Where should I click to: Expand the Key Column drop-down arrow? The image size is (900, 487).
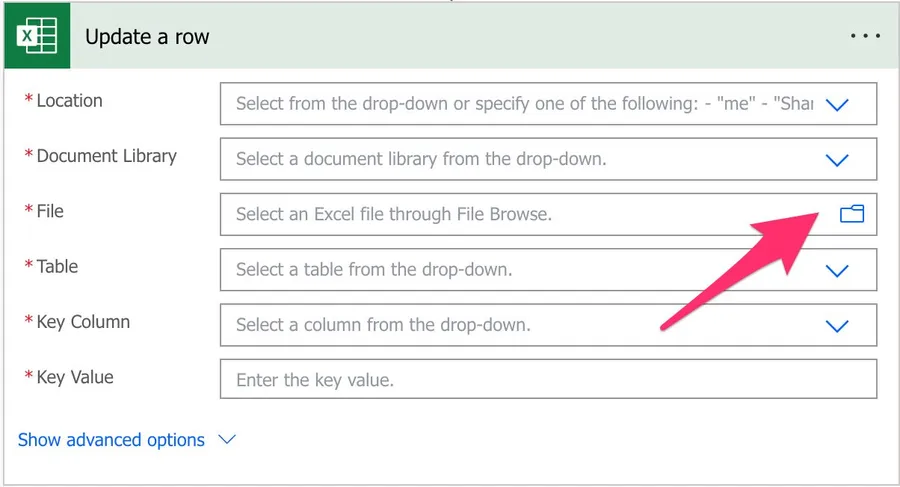pos(837,326)
